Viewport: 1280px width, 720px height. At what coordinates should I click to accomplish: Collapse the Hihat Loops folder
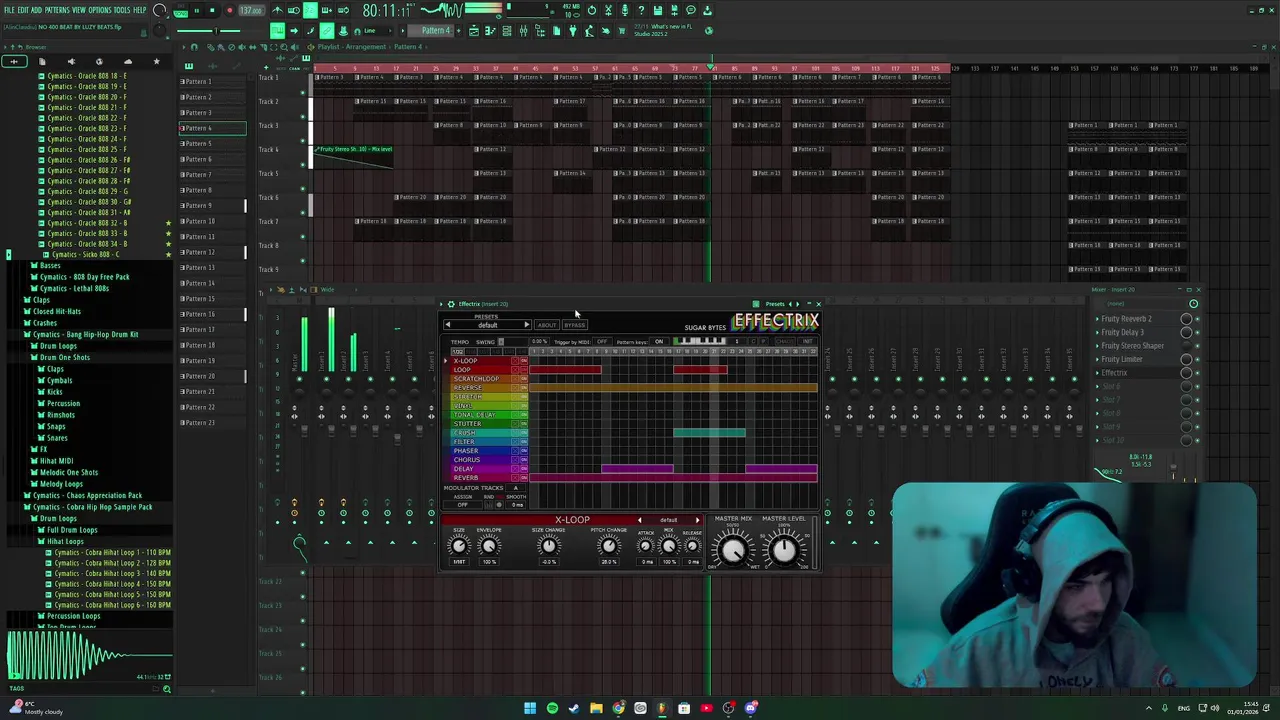coord(65,541)
